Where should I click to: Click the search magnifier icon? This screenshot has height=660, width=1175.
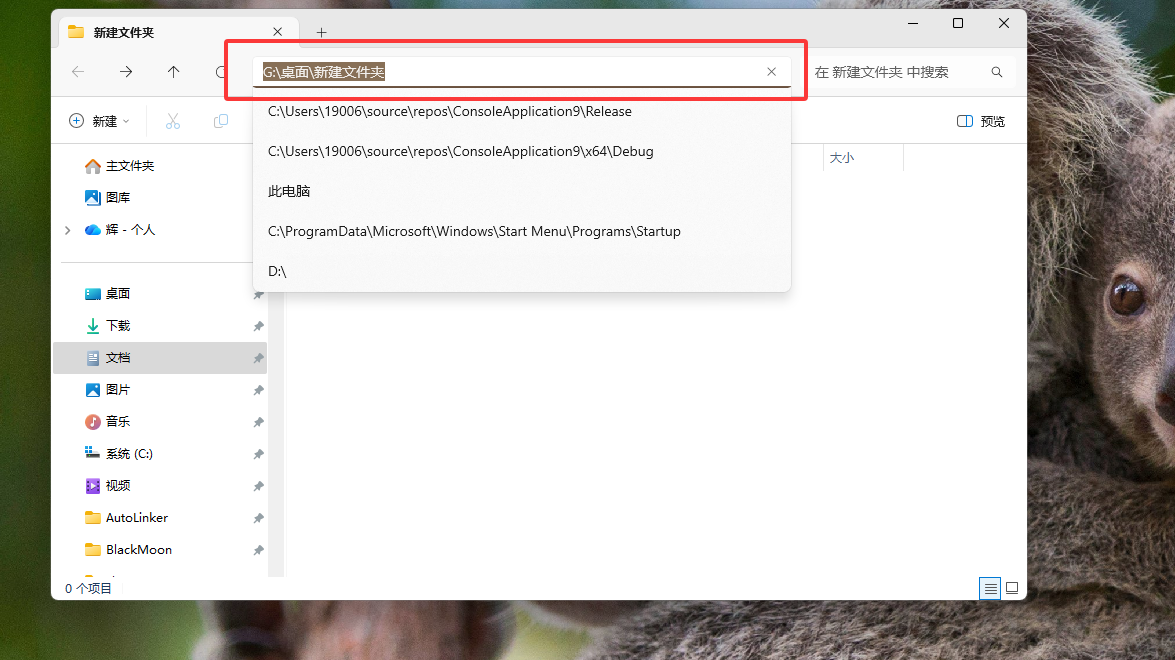(996, 72)
